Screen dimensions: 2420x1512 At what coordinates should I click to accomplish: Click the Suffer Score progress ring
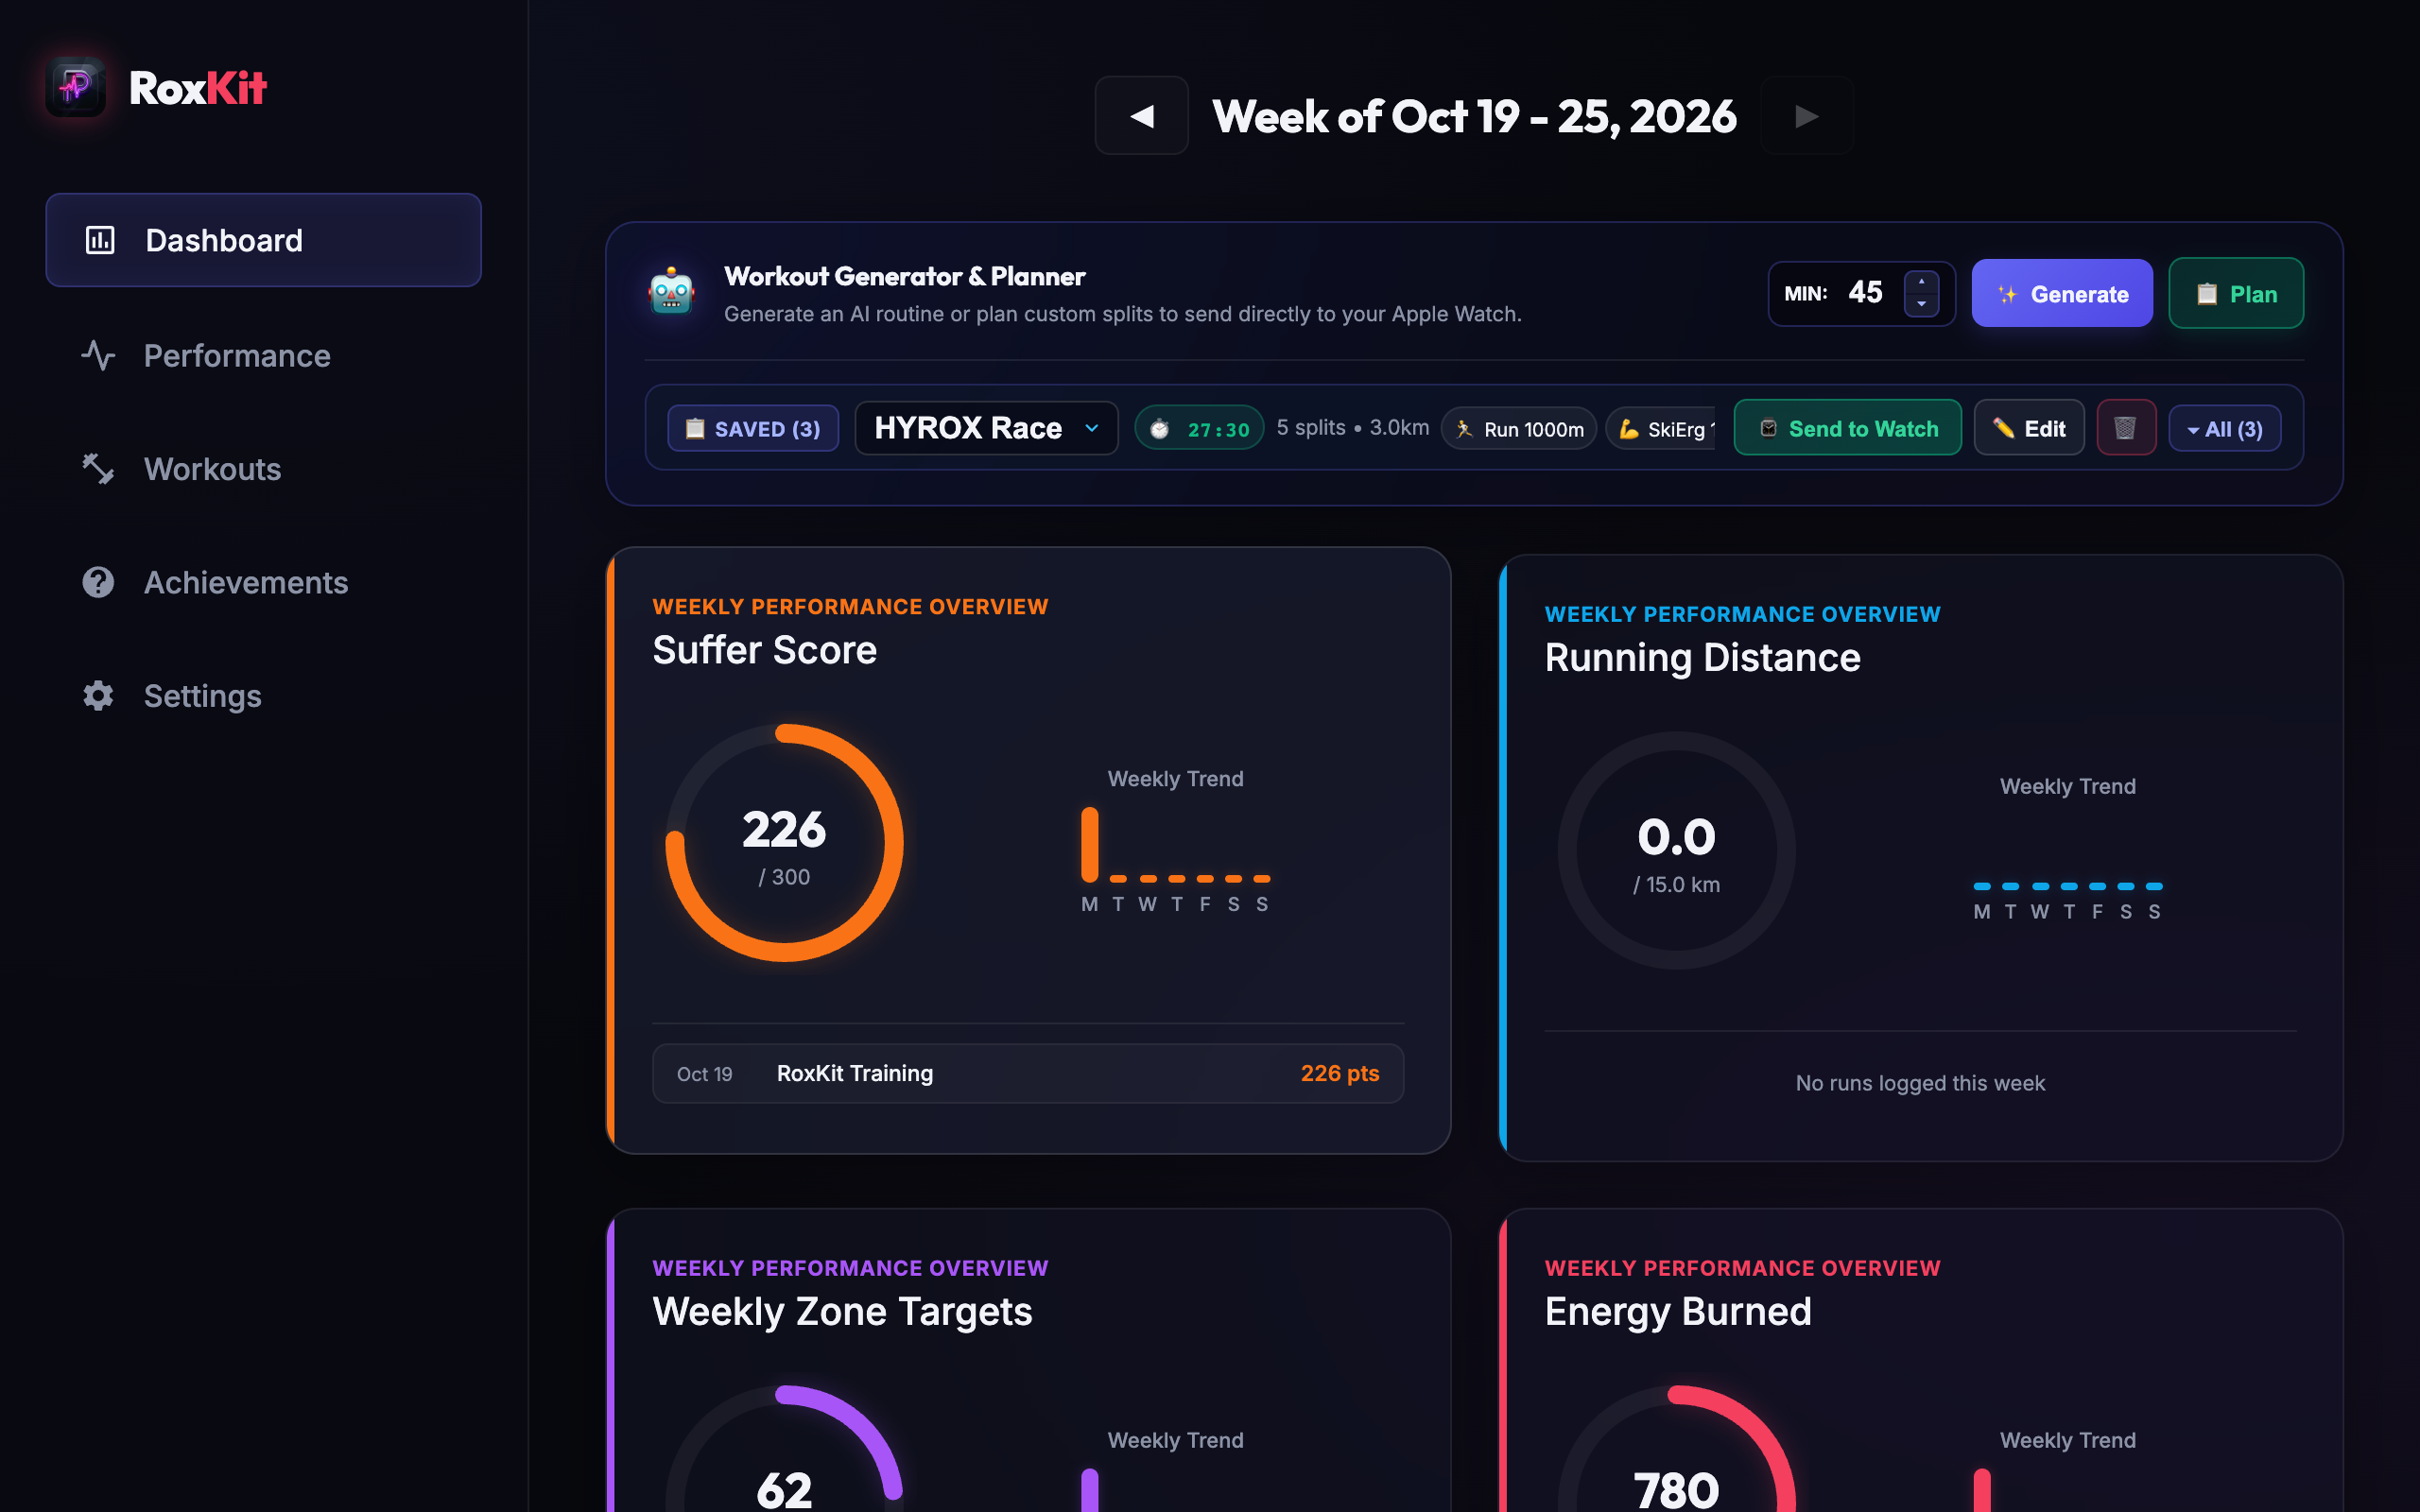pos(784,843)
